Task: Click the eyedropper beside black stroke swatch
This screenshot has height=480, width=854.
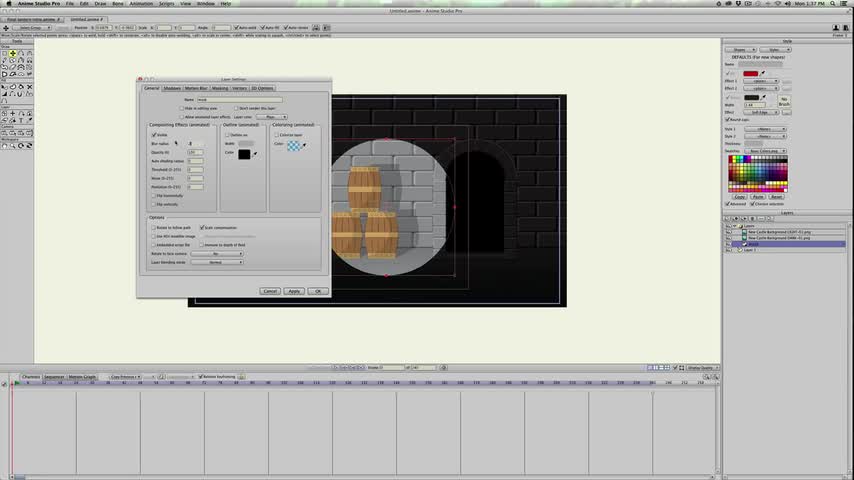Action: (x=765, y=97)
